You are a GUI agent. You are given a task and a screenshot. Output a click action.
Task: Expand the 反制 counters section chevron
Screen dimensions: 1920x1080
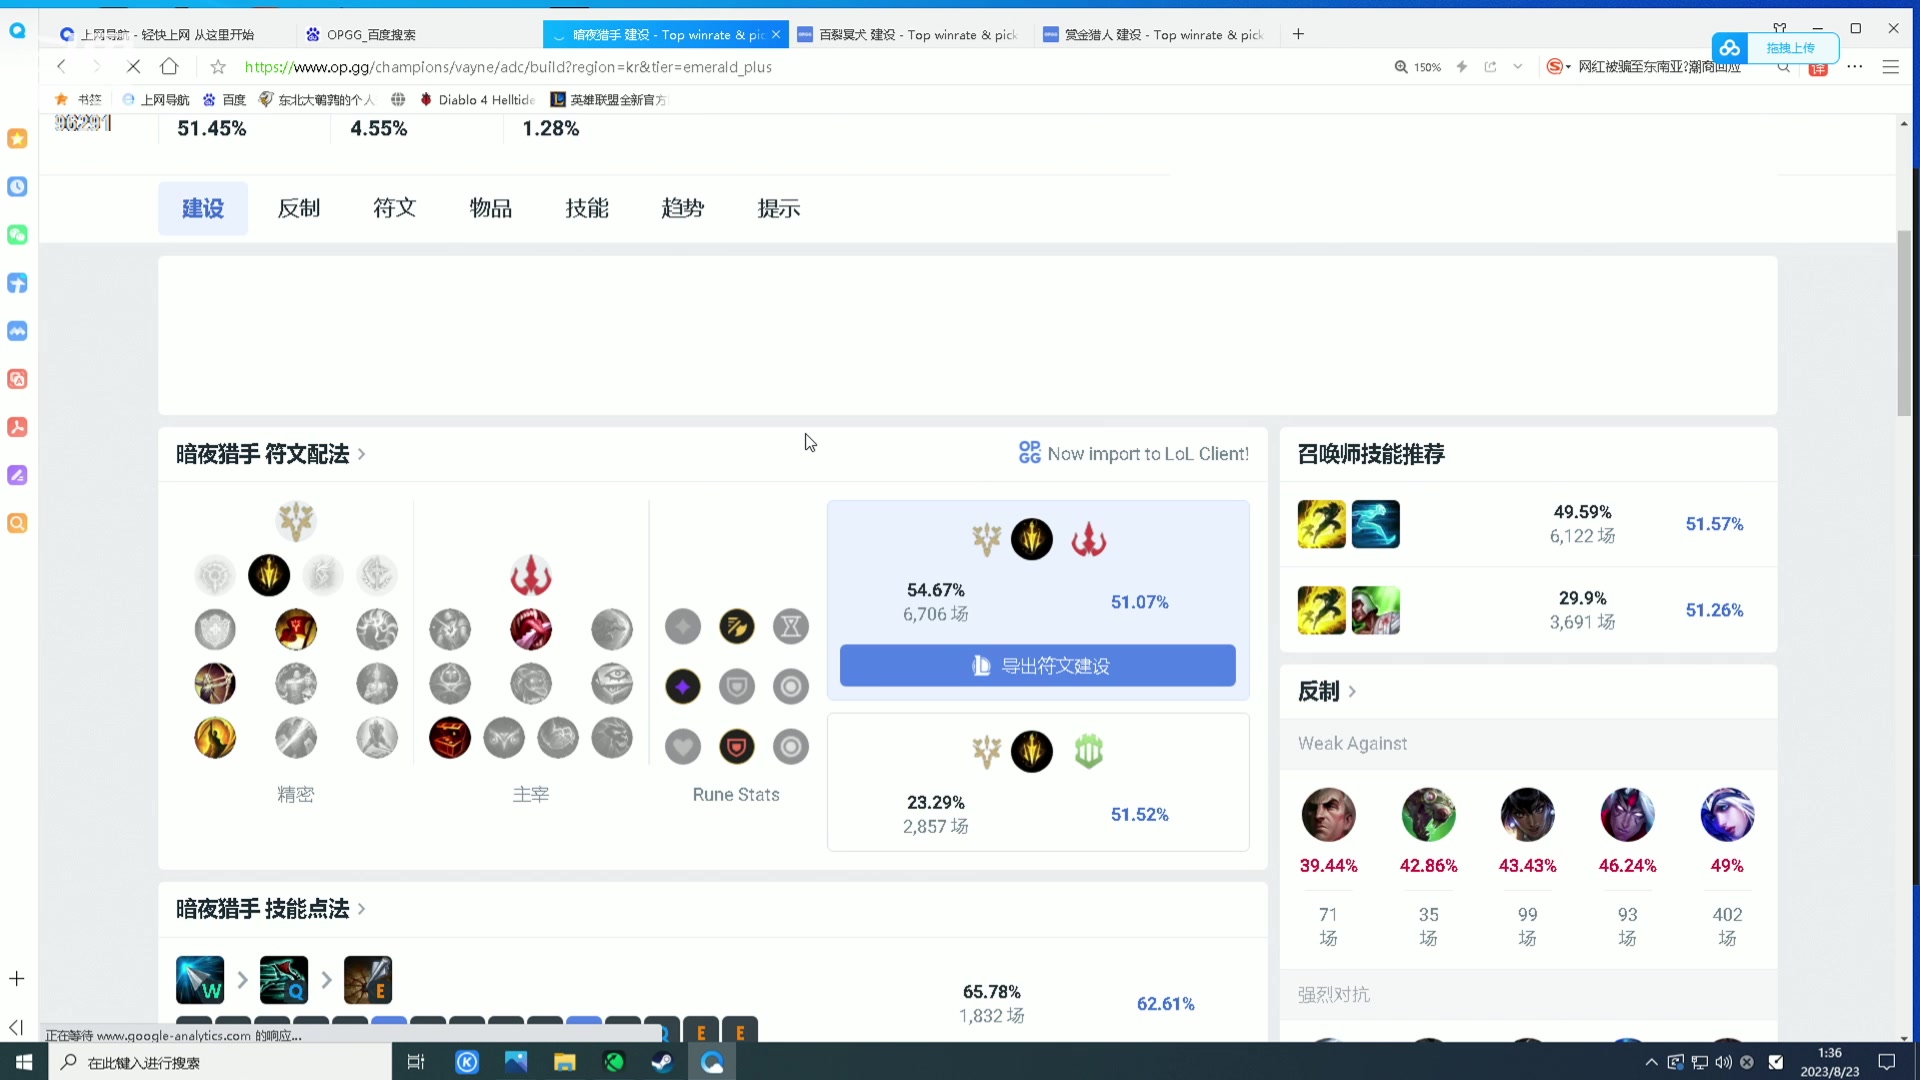pos(1352,691)
